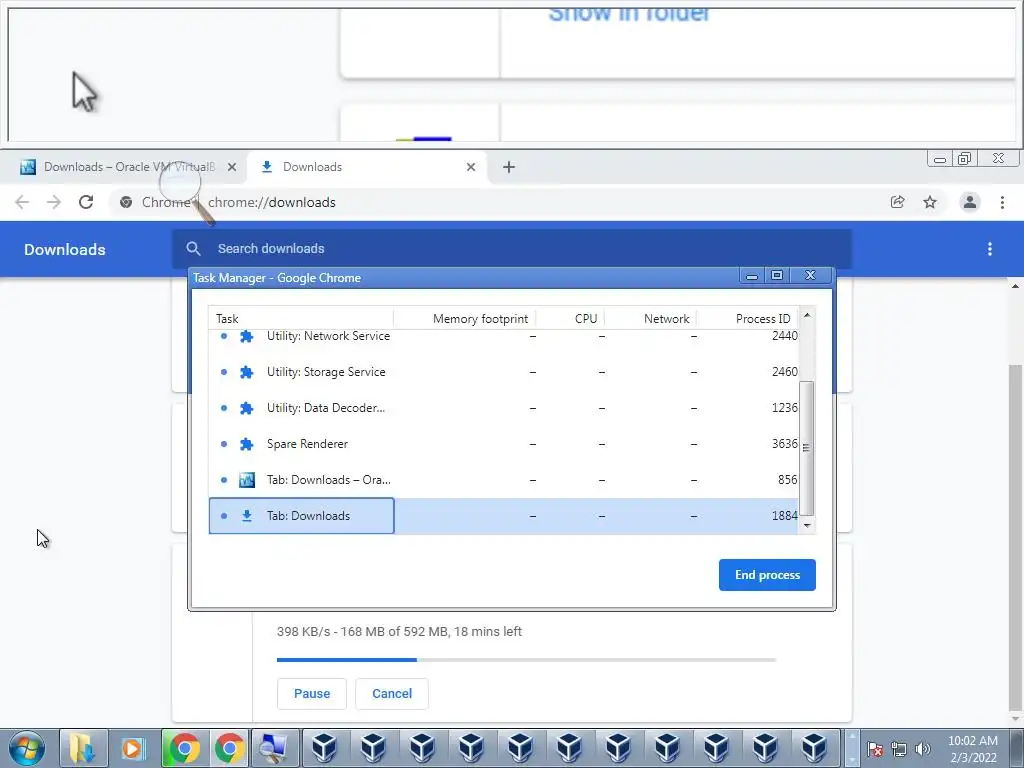Switch to Downloads – Oracle VM VirtualBox tab
1024x768 pixels.
coord(123,167)
